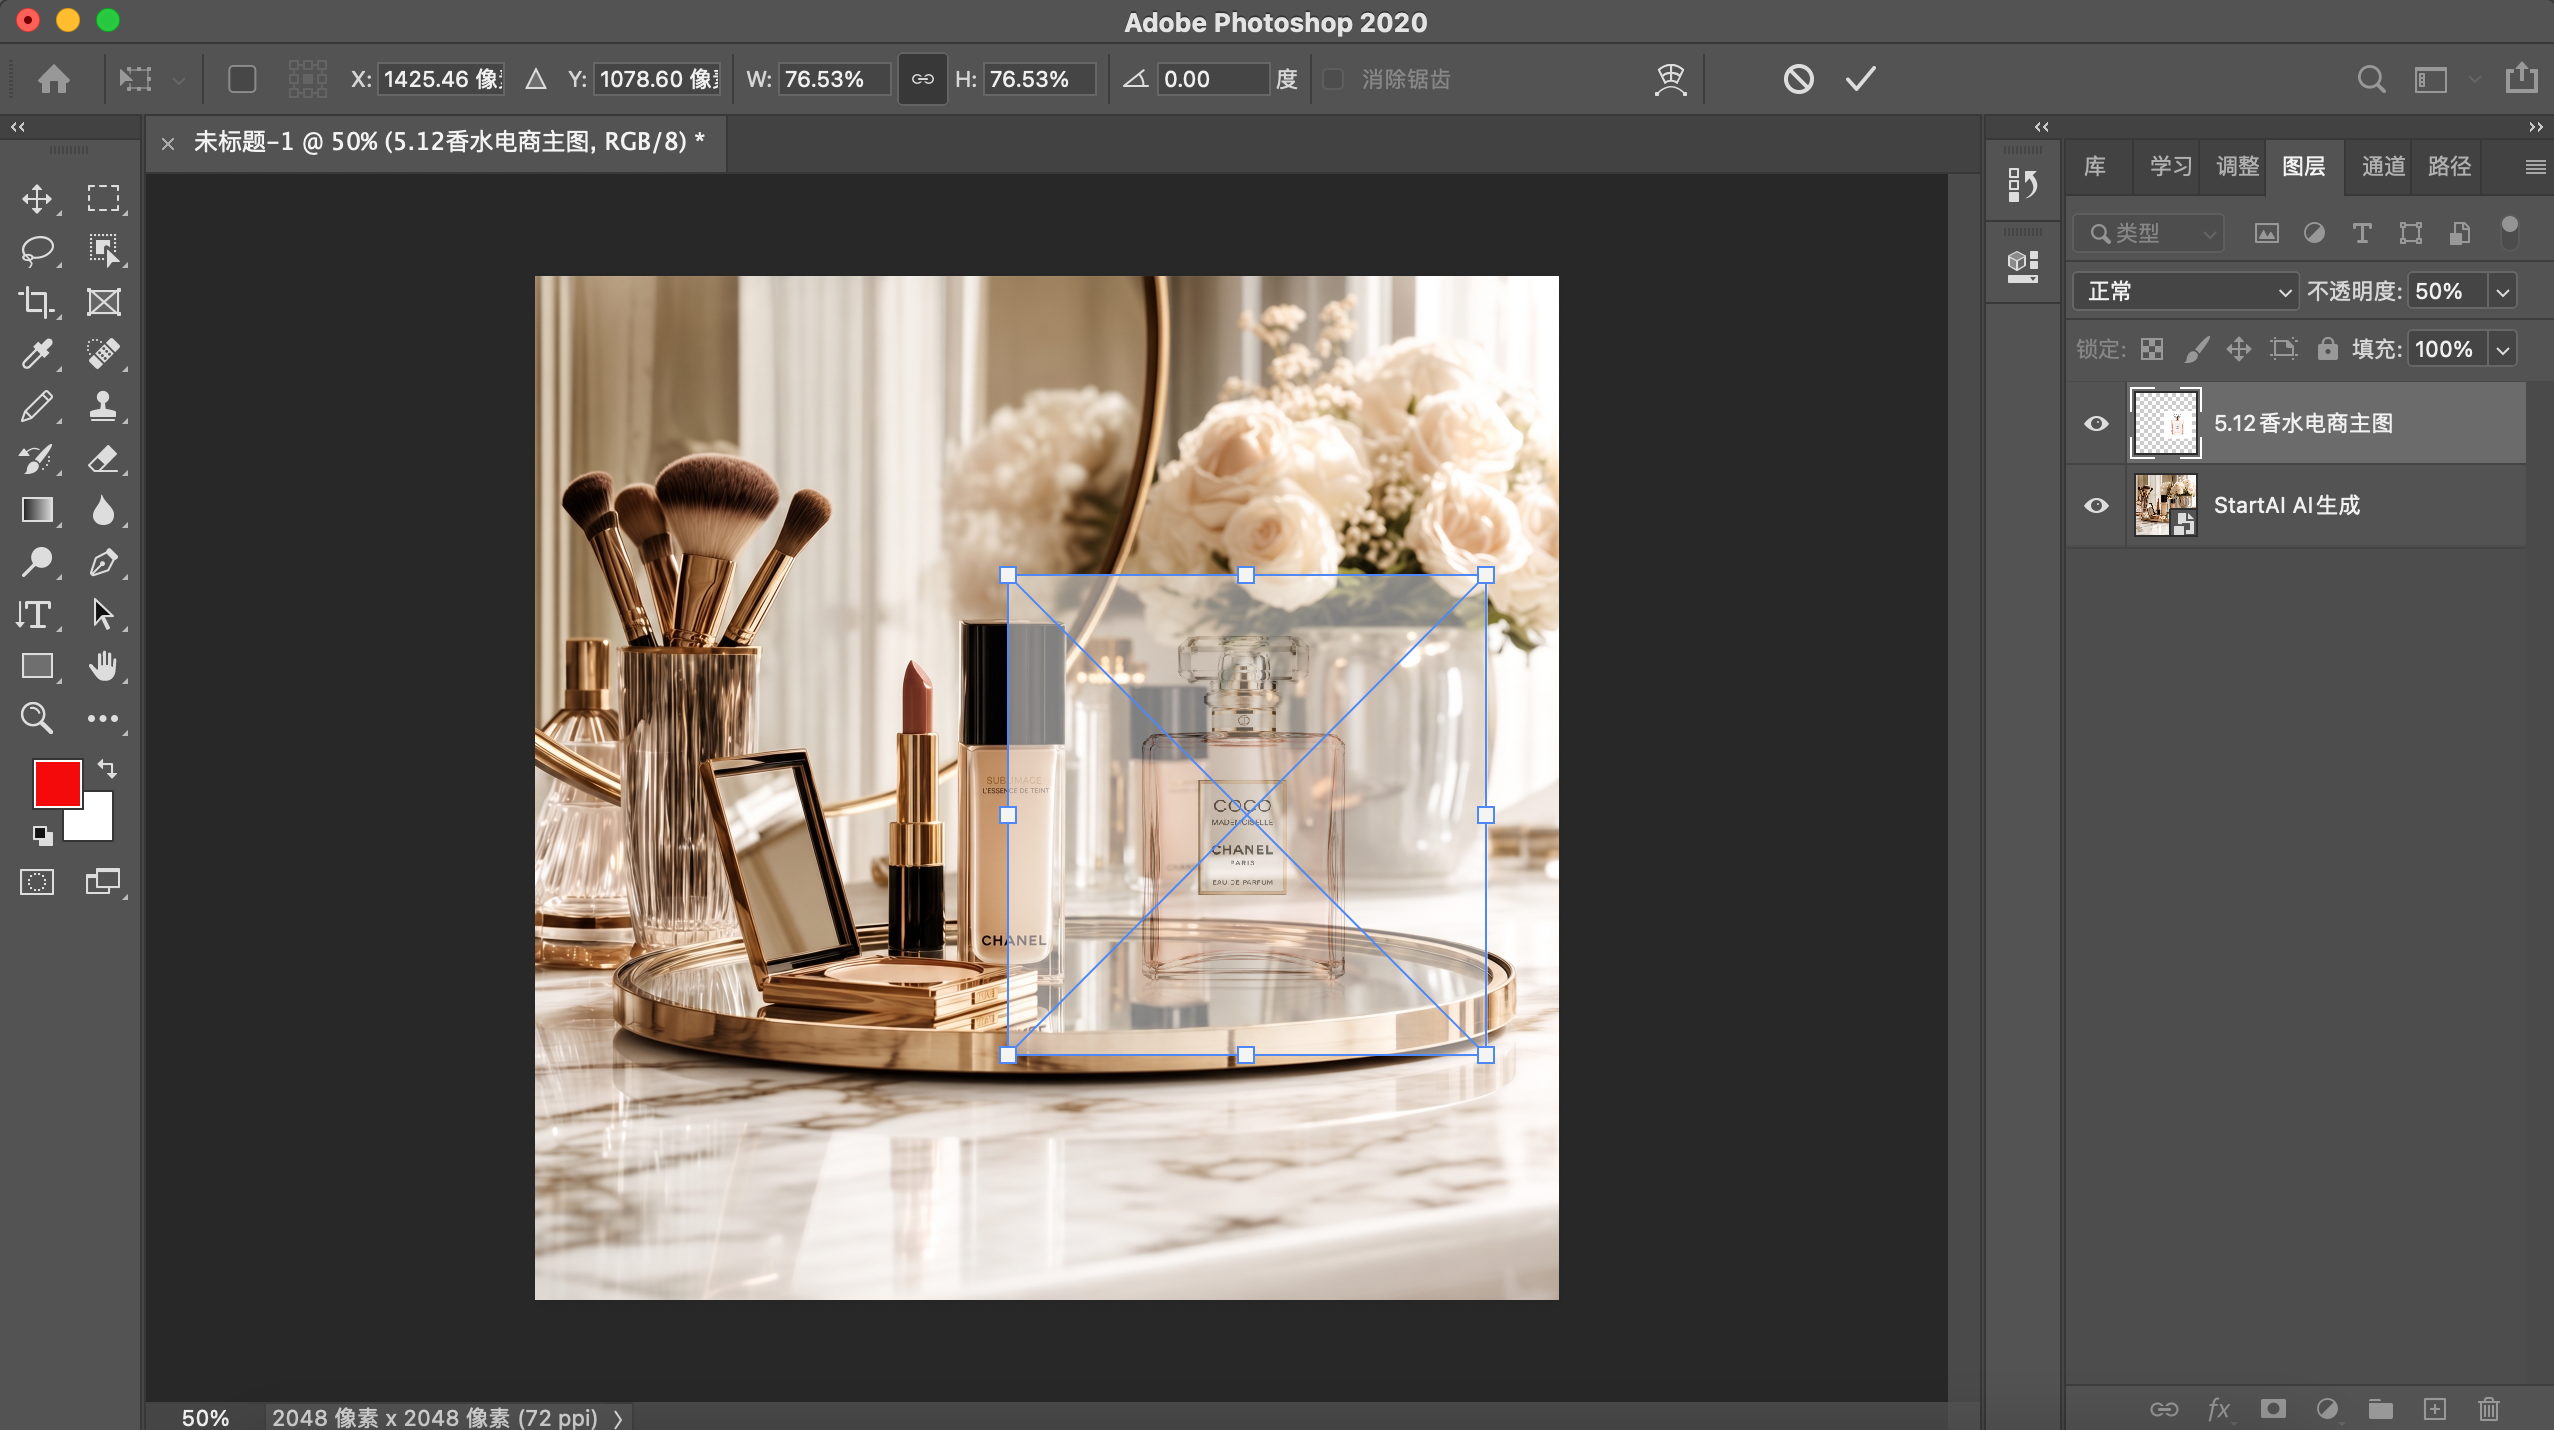The image size is (2554, 1430).
Task: Toggle the 消除锯齿 anti-alias checkbox
Action: 1333,79
